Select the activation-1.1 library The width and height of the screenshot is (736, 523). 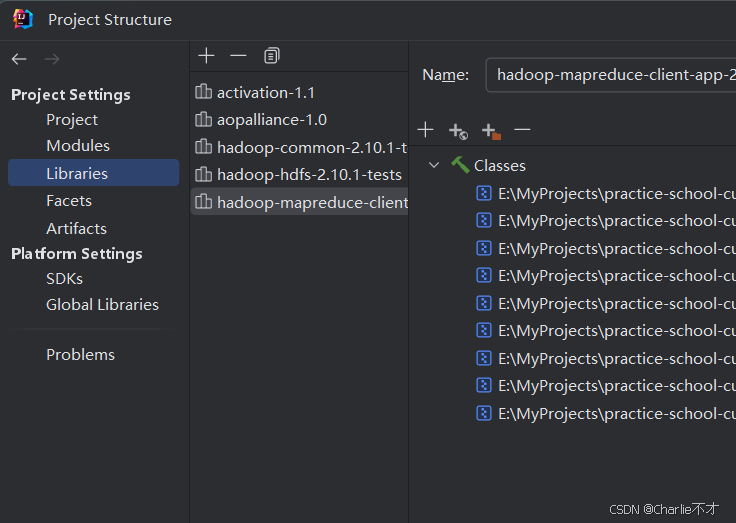(x=265, y=92)
